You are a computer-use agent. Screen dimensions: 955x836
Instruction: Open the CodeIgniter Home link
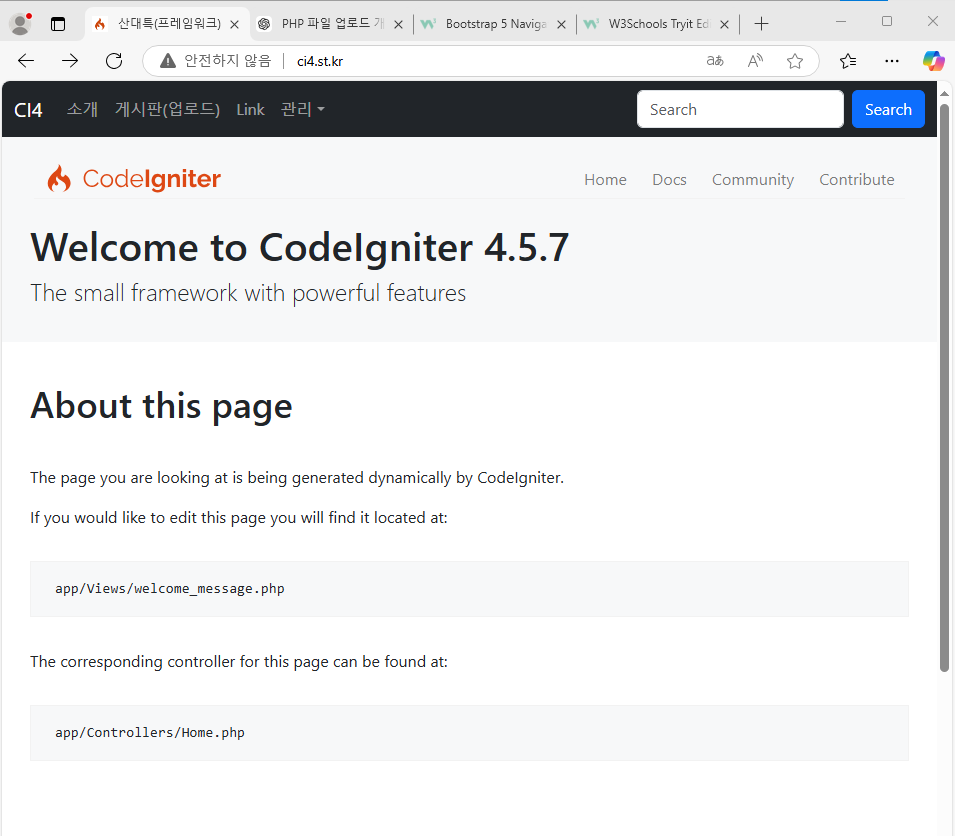(605, 180)
